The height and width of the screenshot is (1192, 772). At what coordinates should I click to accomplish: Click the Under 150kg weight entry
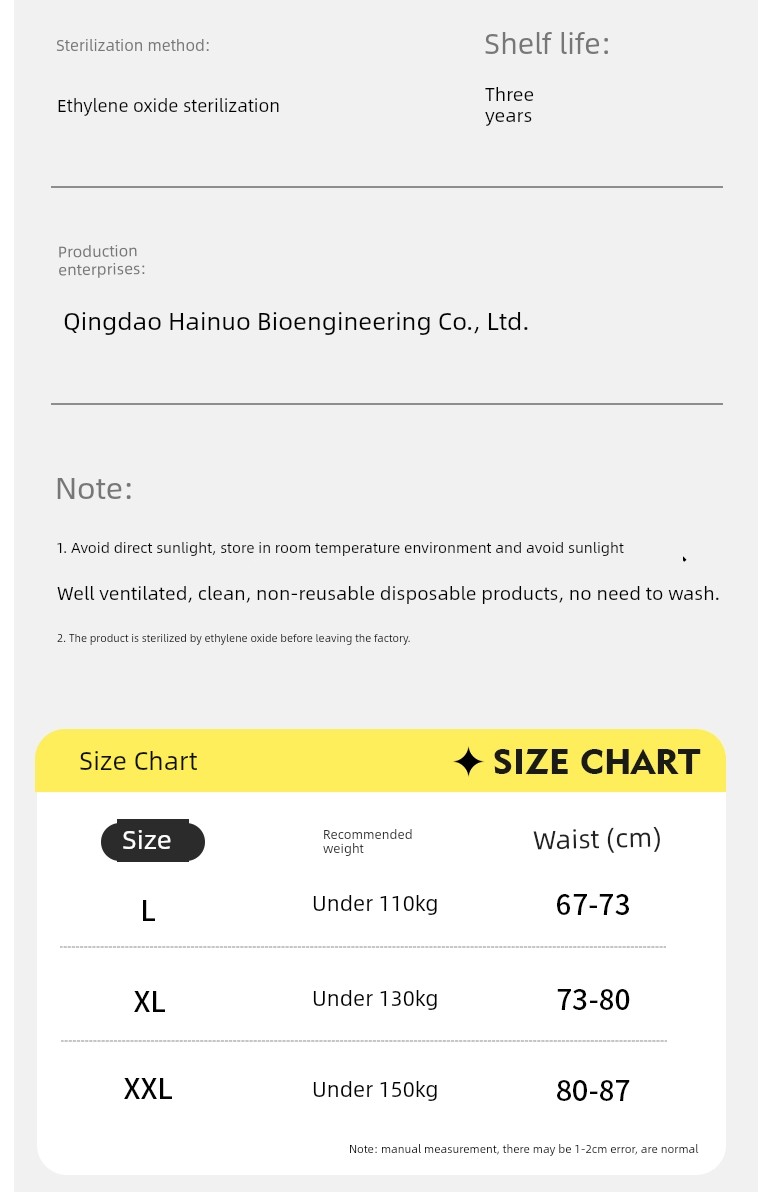pyautogui.click(x=375, y=1090)
